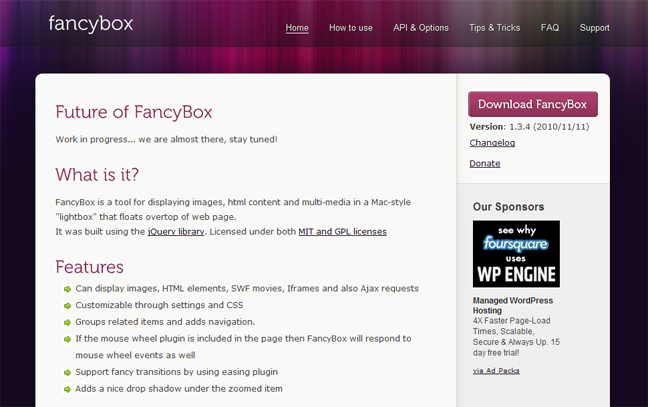The width and height of the screenshot is (648, 407).
Task: Click the fancybox logo
Action: 91,24
